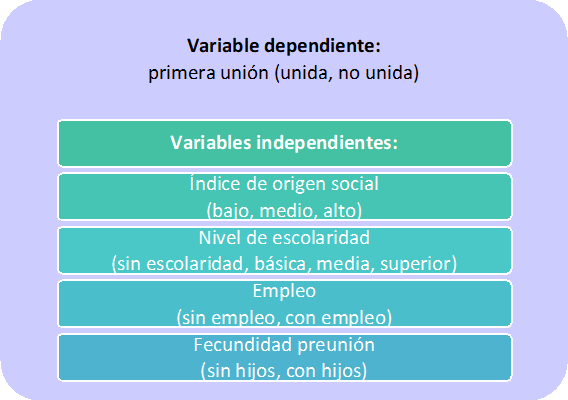Select the 'Nivel de escolaridad' label
This screenshot has width=568, height=400.
tap(284, 238)
